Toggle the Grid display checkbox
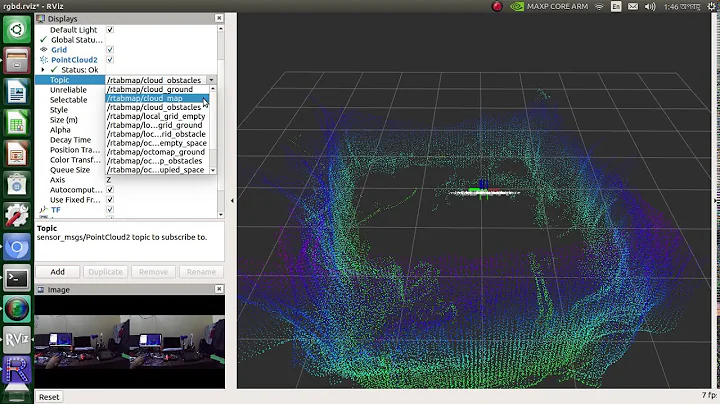Image resolution: width=720 pixels, height=404 pixels. [110, 50]
